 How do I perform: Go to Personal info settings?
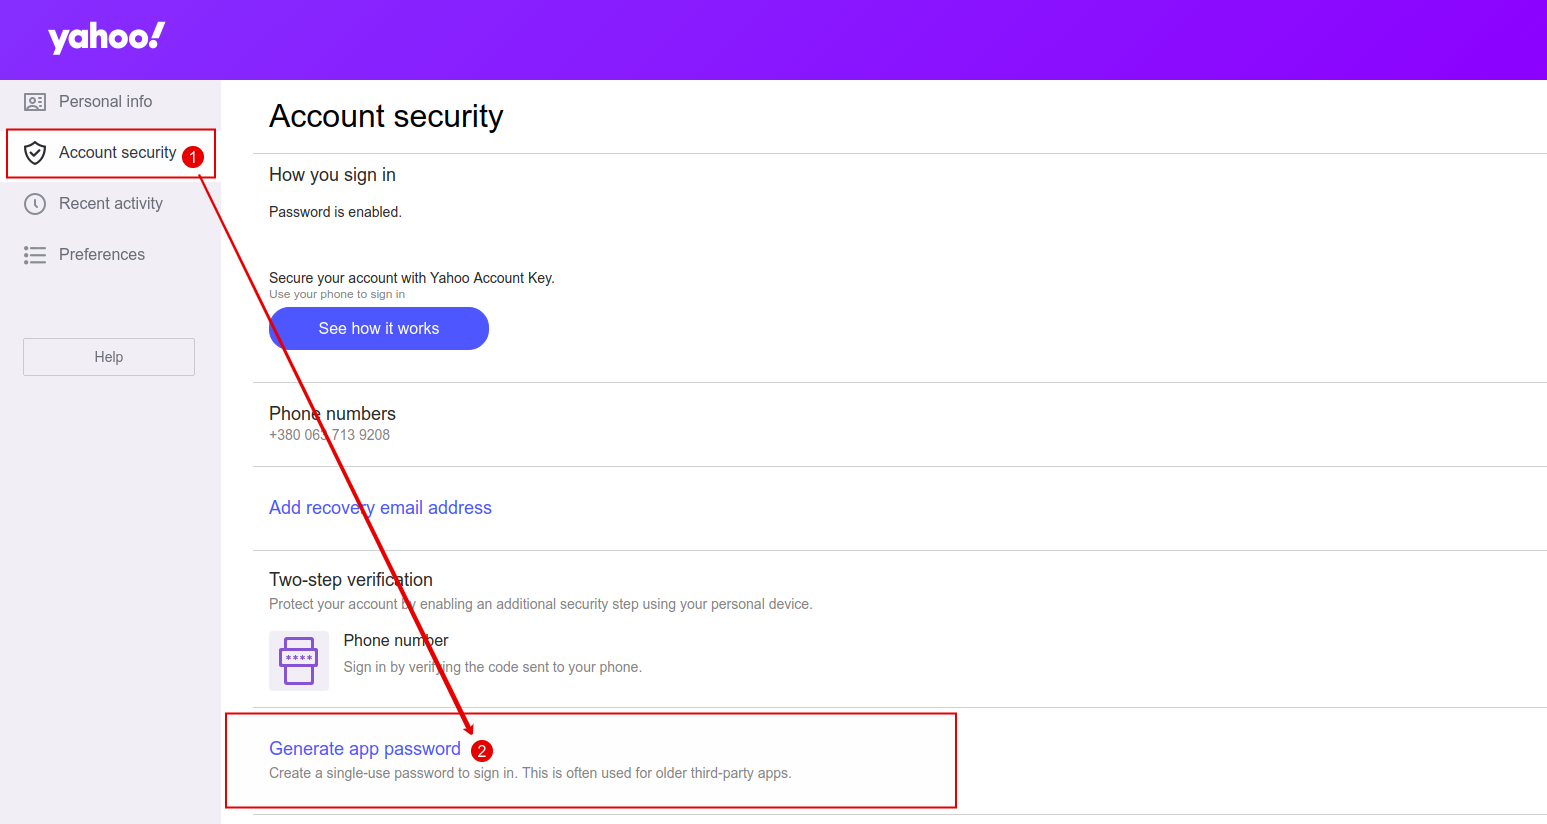(106, 101)
